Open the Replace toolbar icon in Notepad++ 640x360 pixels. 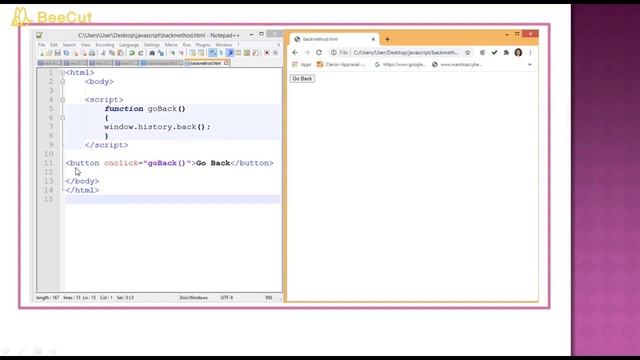[x=161, y=53]
